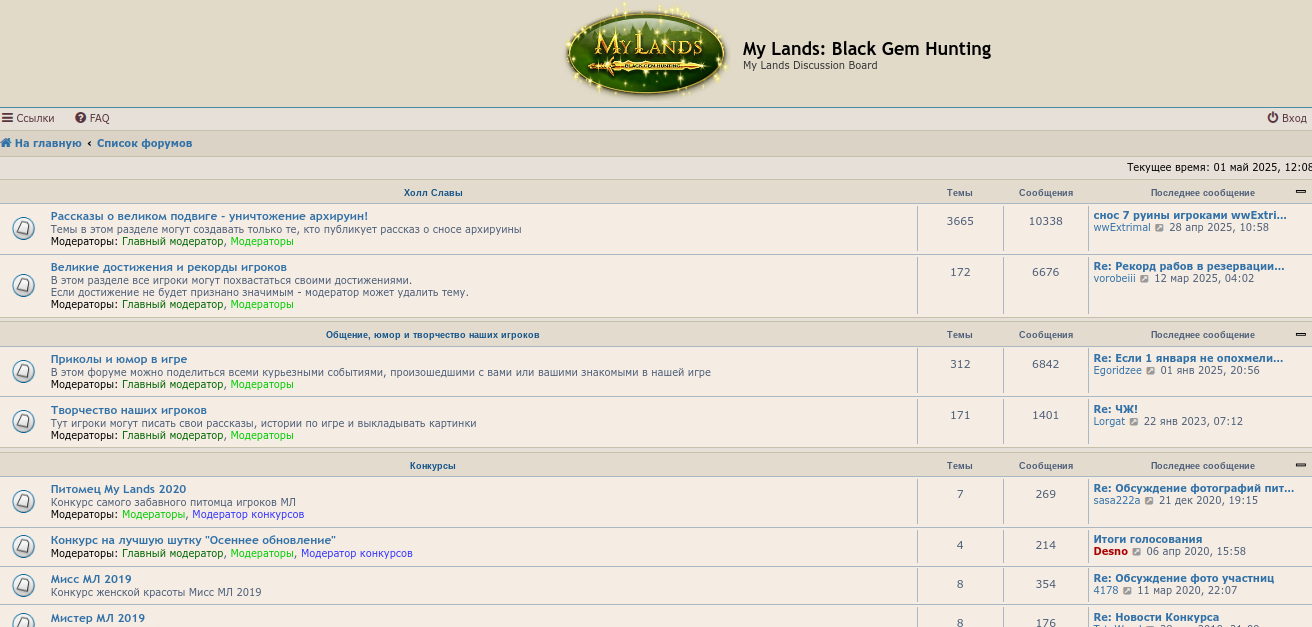Screen dimensions: 1312x627
Task: Click forum icon beside Великие достижения и рекорды
Action: 24,285
